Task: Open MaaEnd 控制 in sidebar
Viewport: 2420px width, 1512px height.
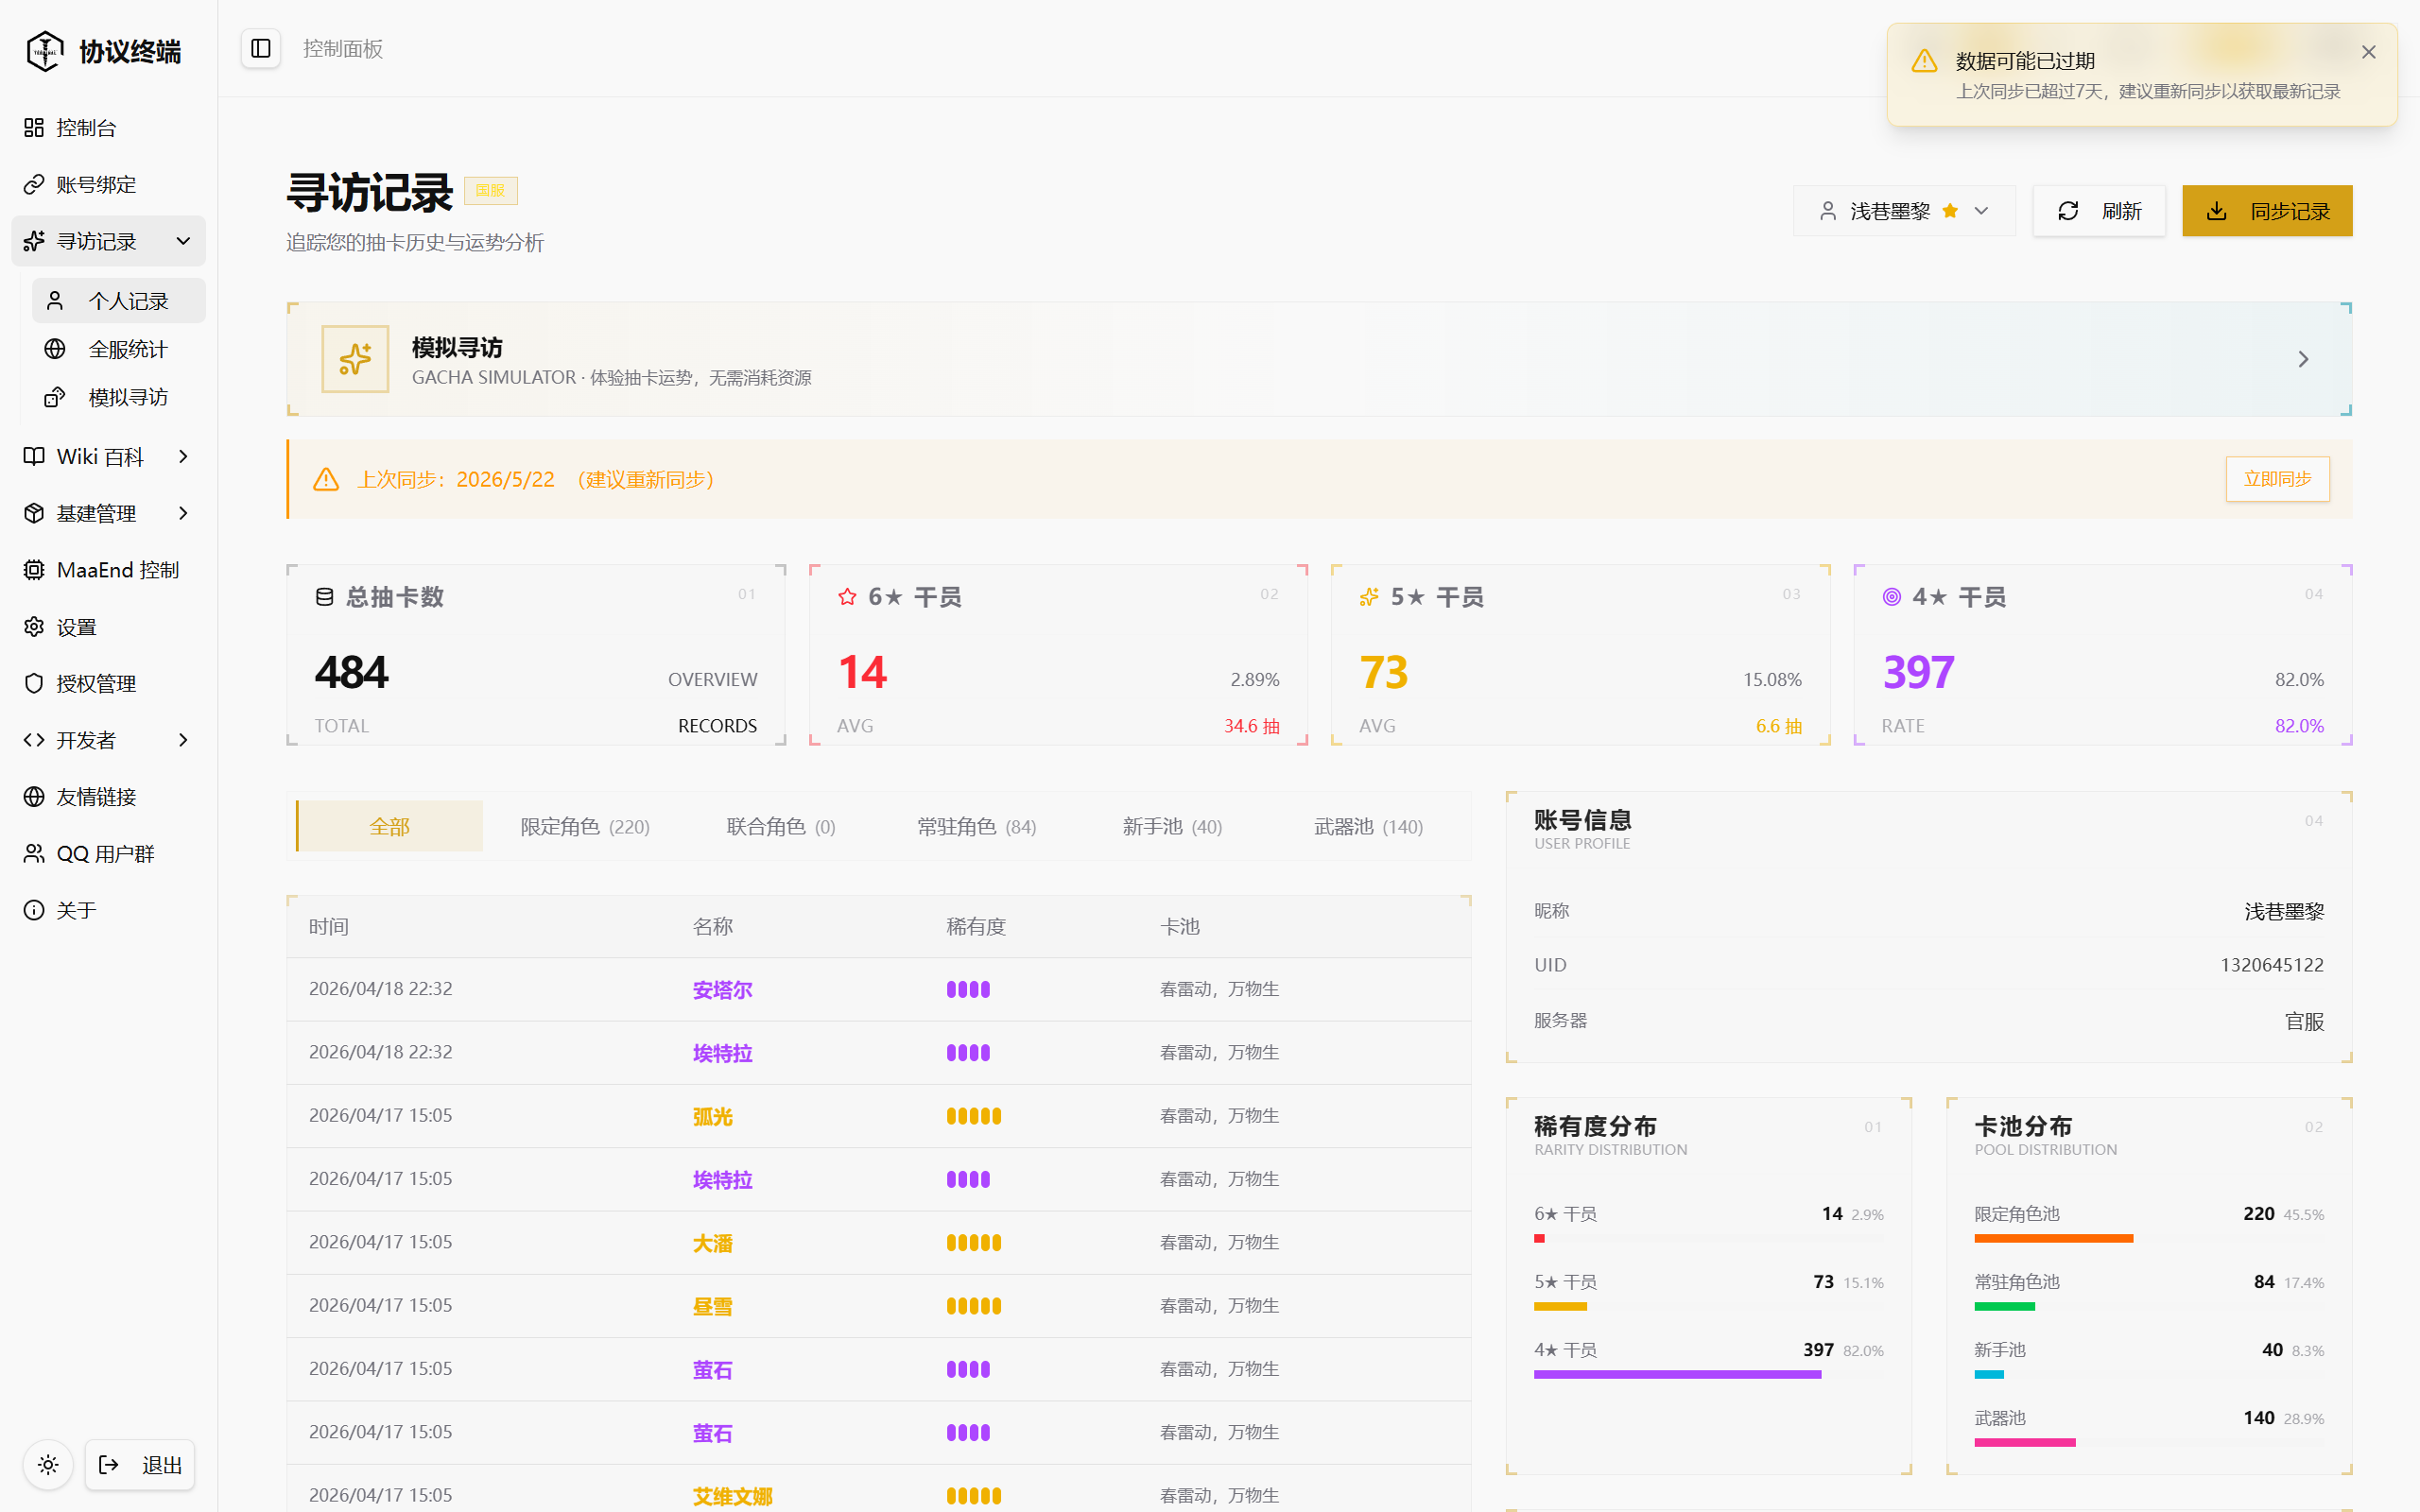Action: 108,570
